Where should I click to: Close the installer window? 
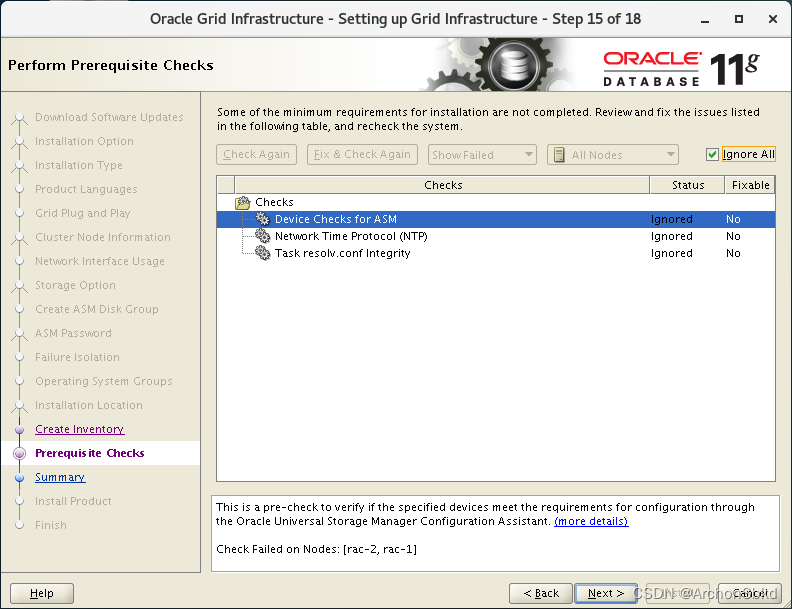pos(772,19)
